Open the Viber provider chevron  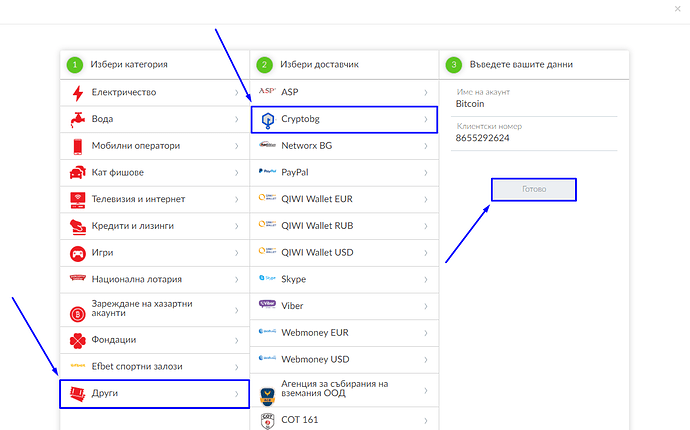pos(426,306)
